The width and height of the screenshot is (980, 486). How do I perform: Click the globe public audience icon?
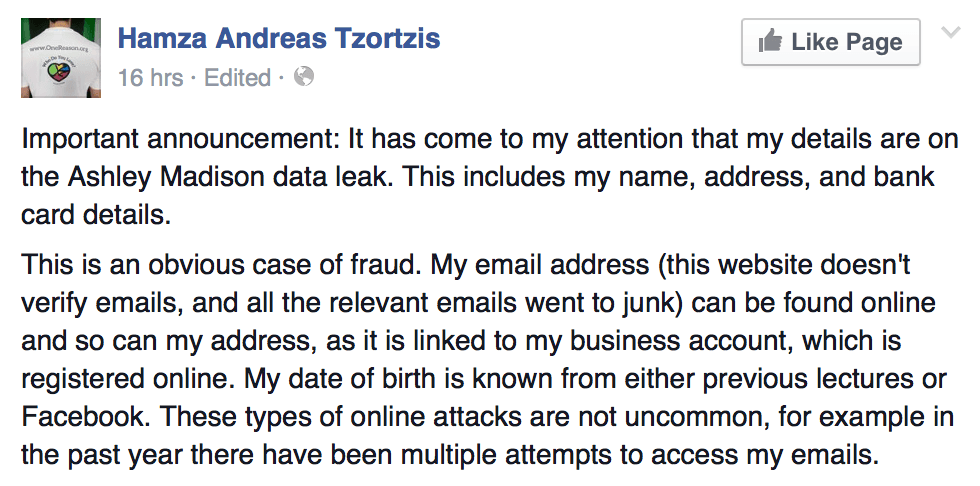(x=304, y=77)
